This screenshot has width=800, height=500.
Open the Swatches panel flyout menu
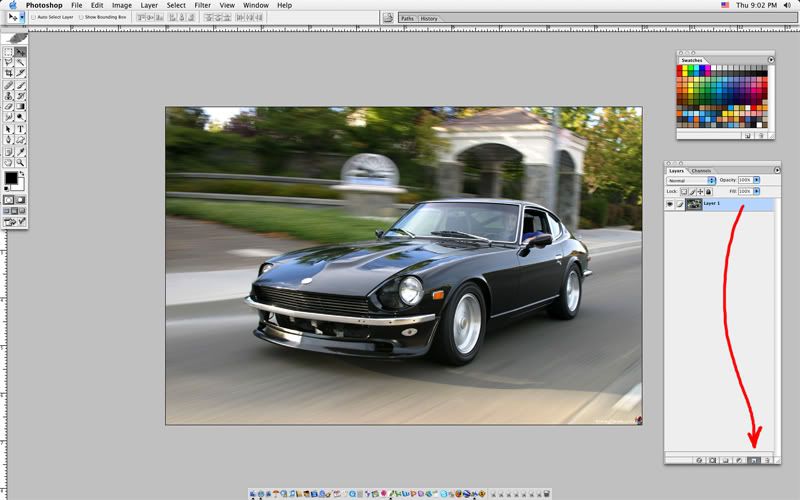(771, 60)
